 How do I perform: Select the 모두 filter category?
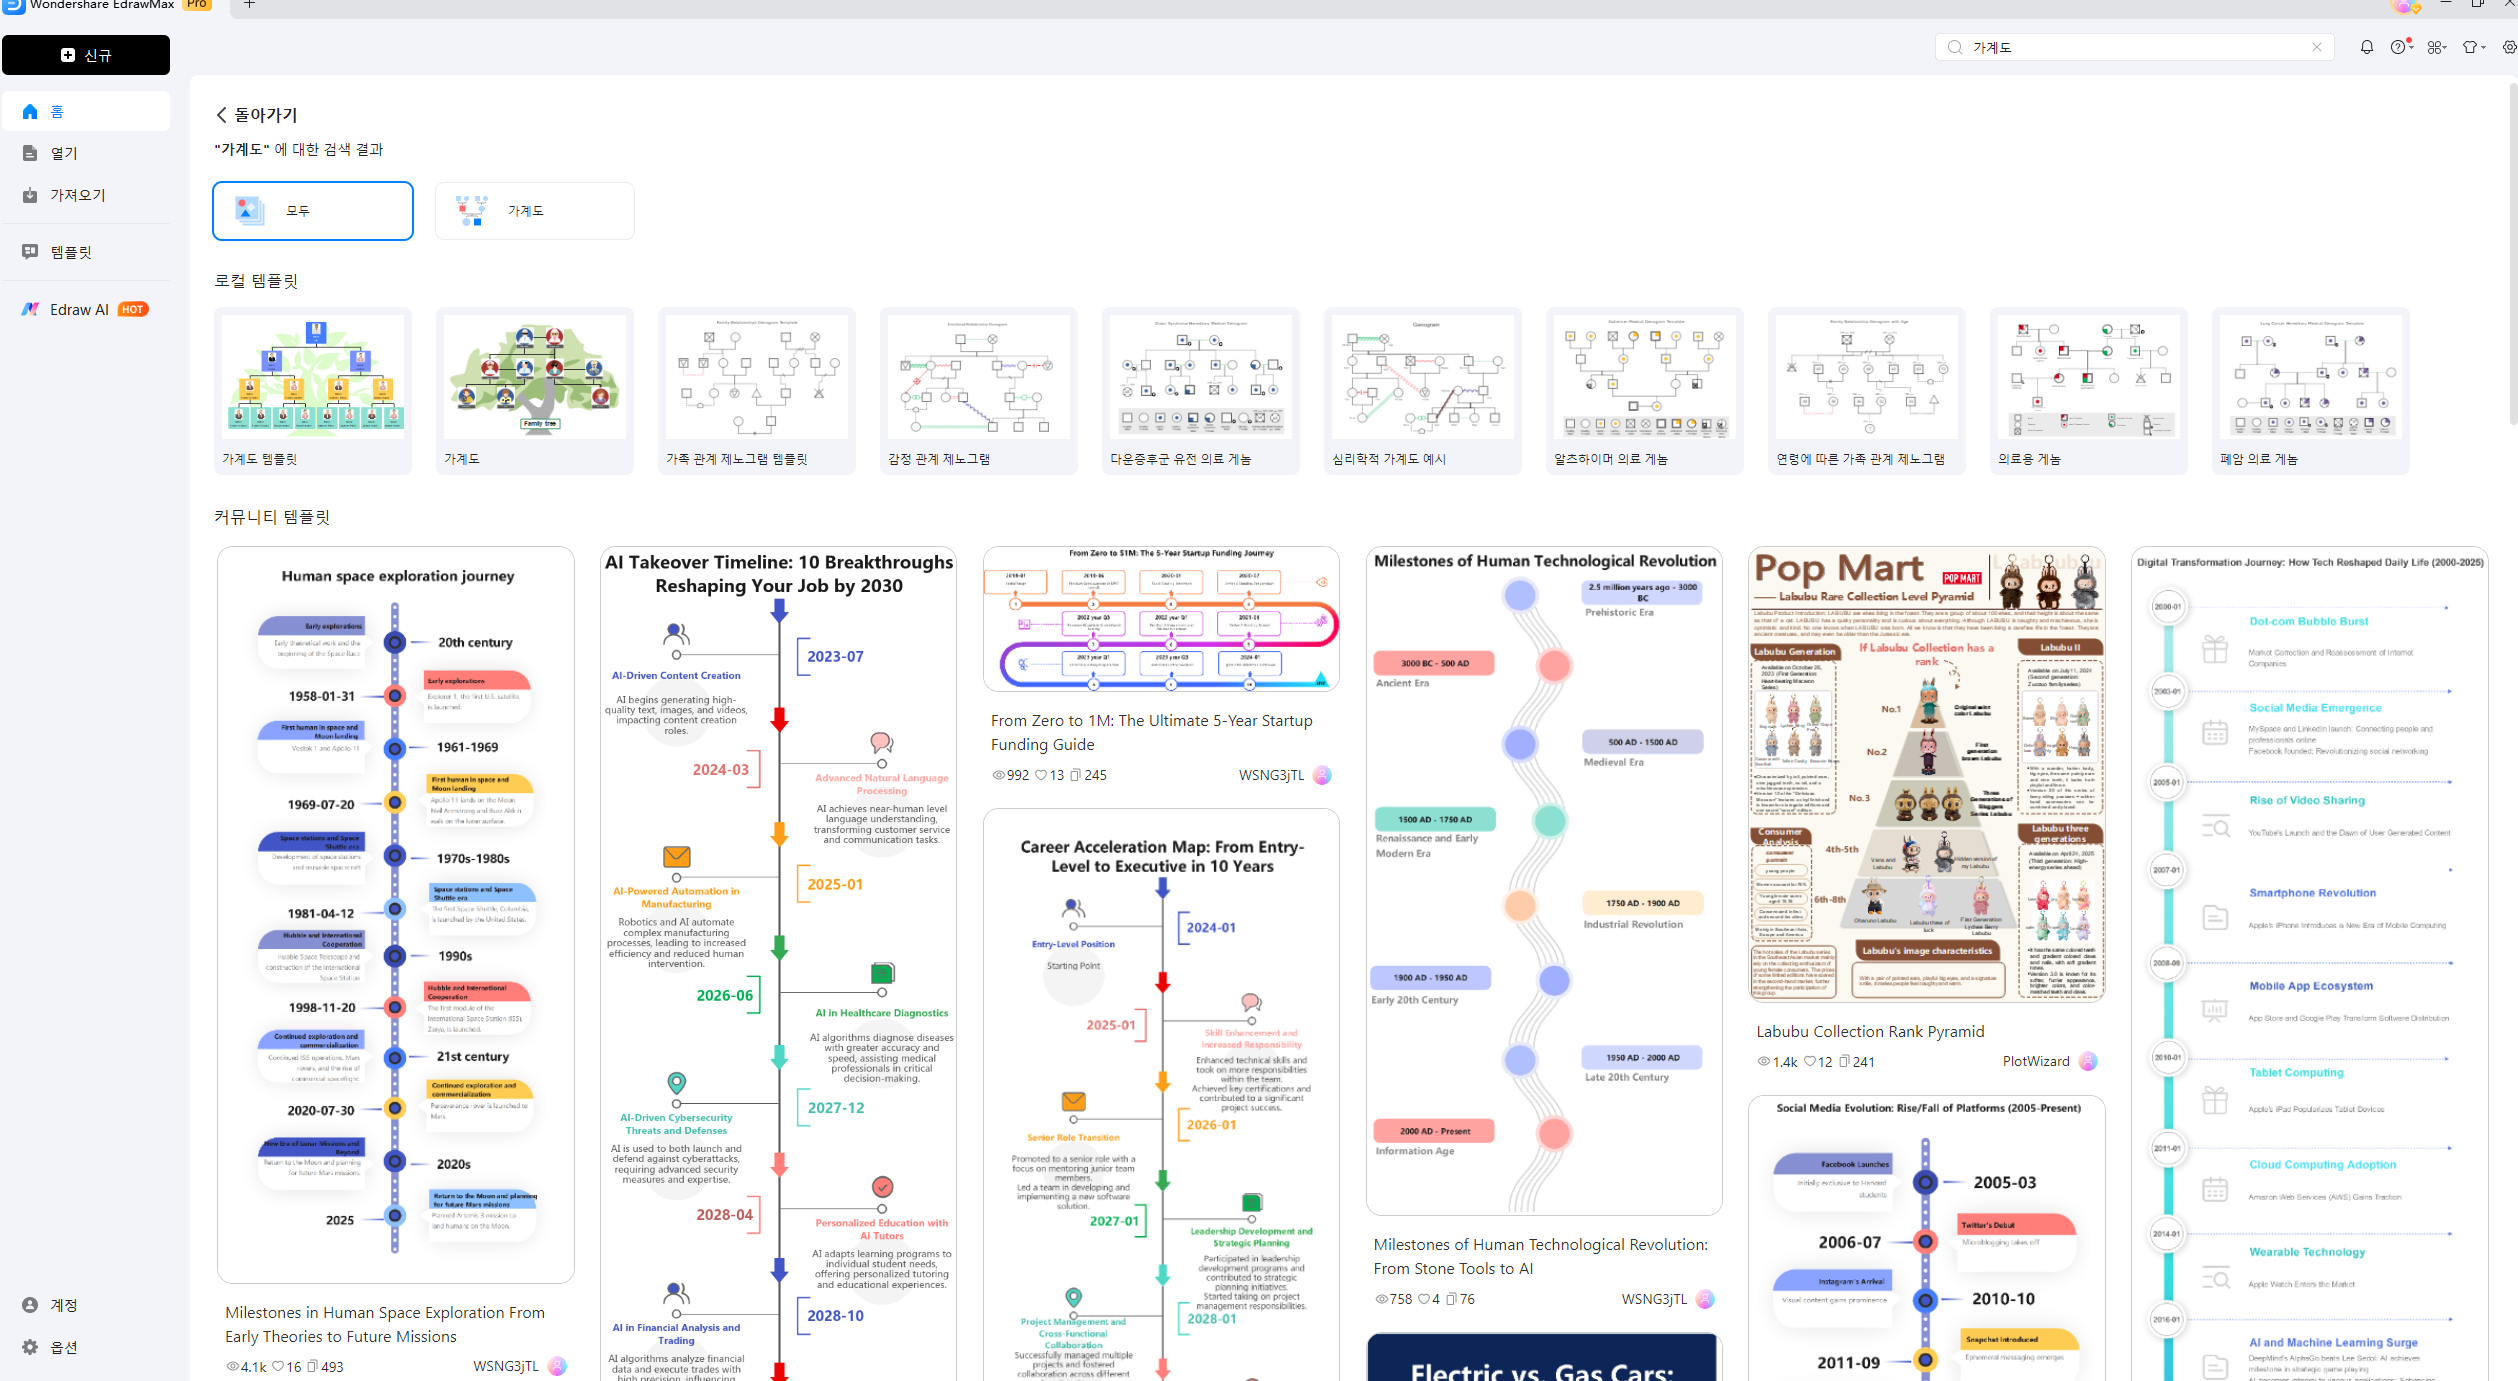pyautogui.click(x=313, y=211)
